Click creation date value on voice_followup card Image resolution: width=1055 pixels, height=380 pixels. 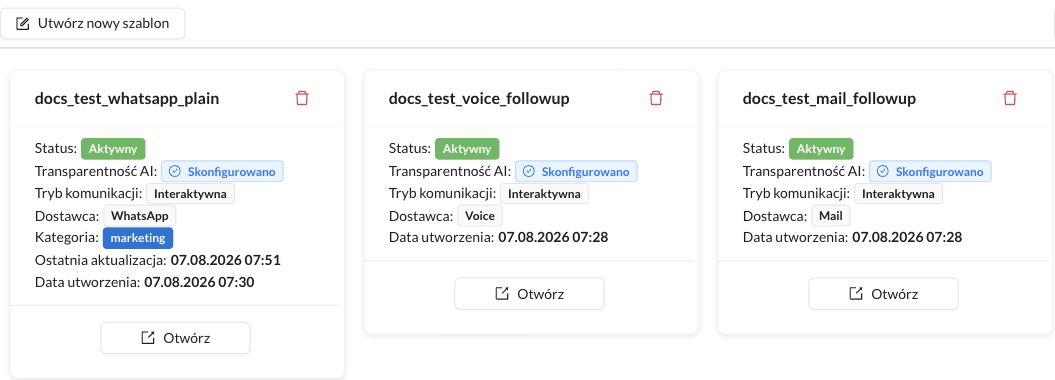coord(553,237)
